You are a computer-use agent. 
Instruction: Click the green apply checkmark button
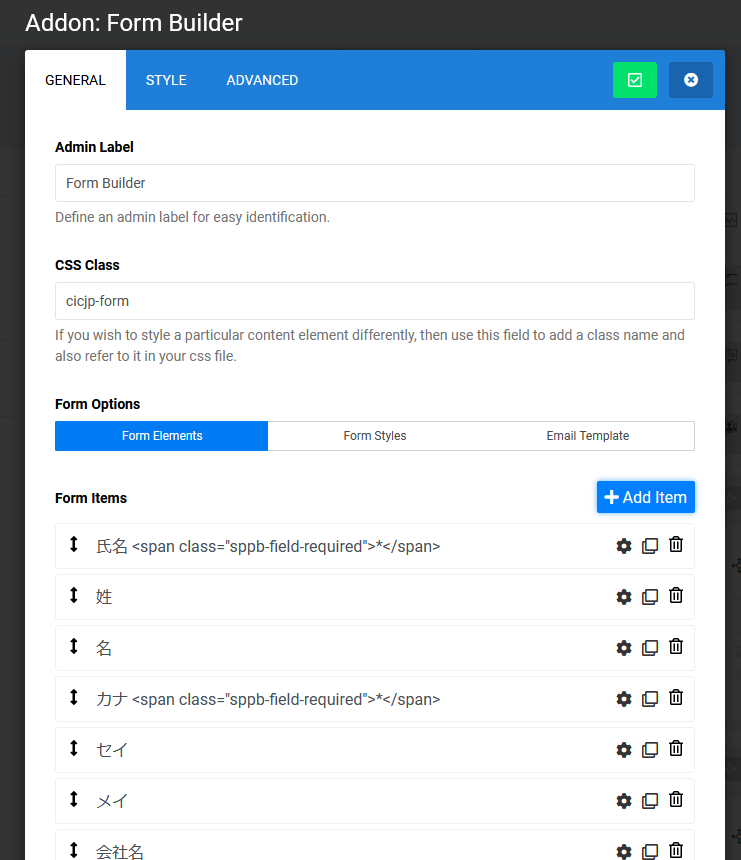point(635,80)
